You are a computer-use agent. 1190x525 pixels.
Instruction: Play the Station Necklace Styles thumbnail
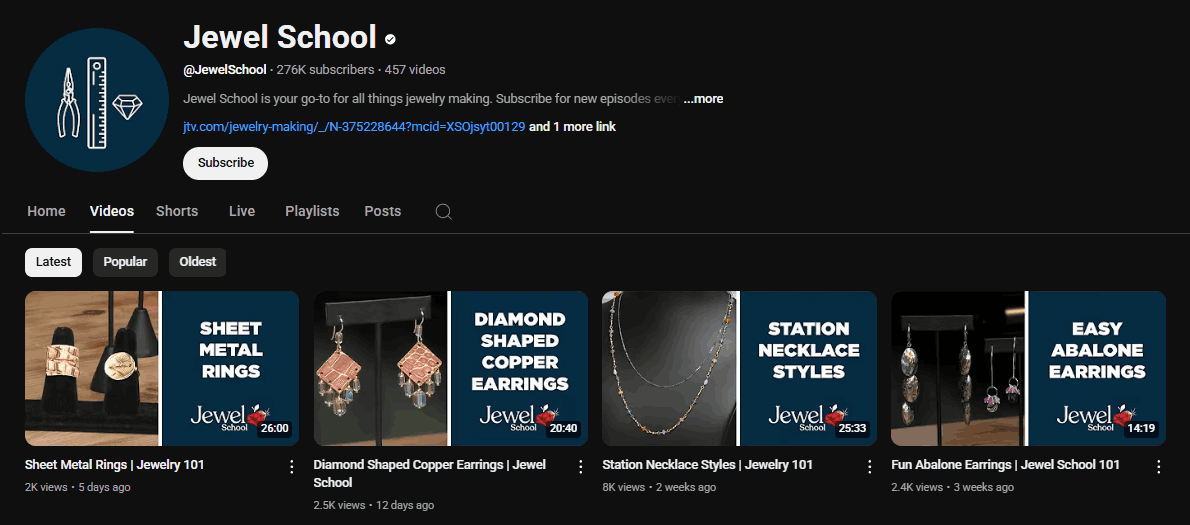coord(739,368)
